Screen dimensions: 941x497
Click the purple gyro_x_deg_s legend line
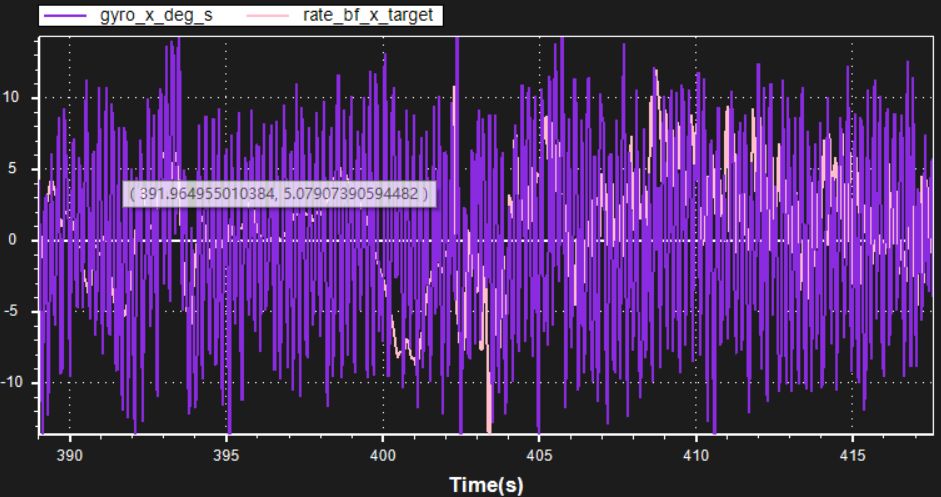pyautogui.click(x=65, y=16)
